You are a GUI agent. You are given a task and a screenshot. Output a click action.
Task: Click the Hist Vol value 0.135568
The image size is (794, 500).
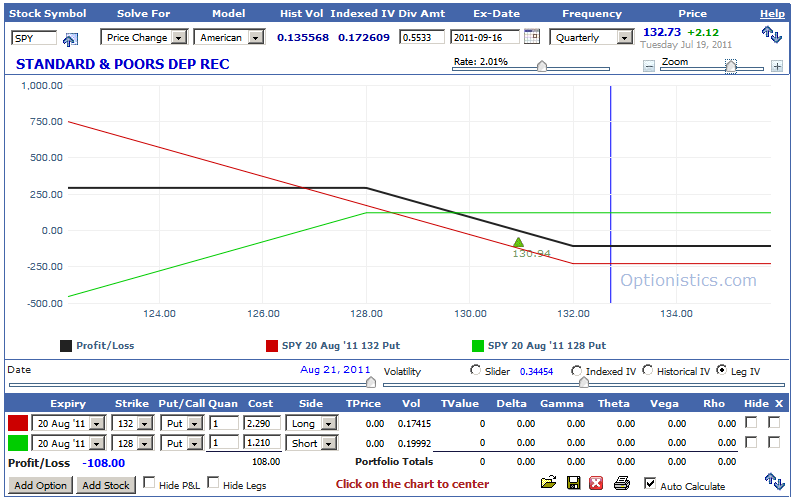(303, 37)
